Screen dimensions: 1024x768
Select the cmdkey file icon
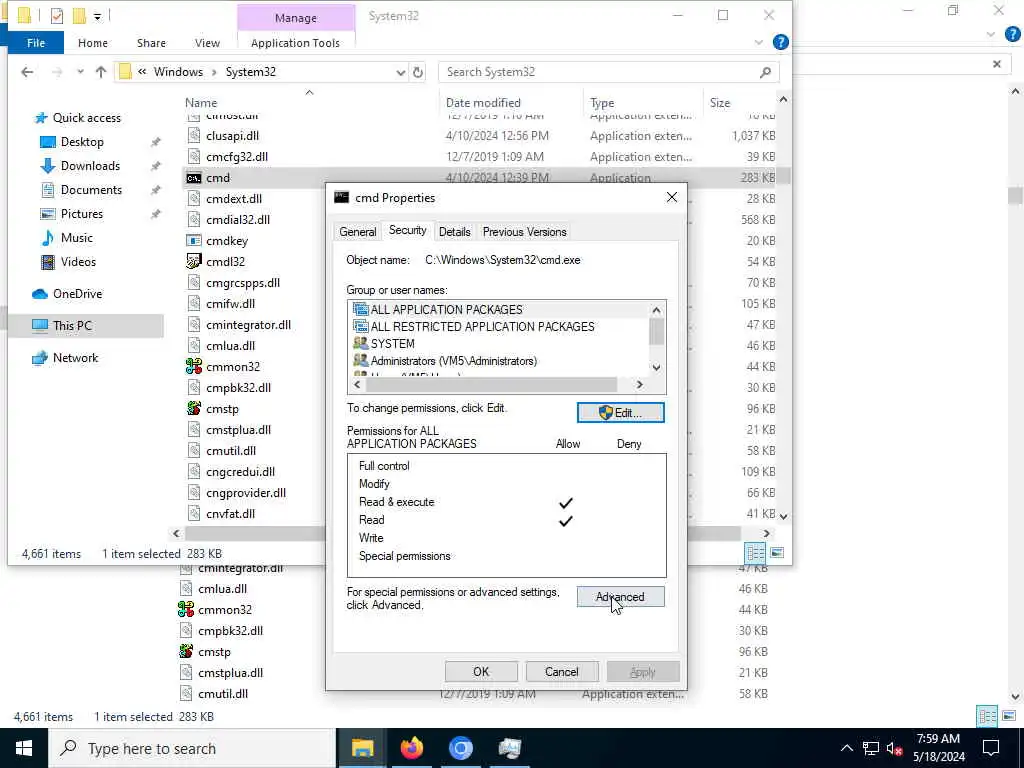tap(193, 241)
